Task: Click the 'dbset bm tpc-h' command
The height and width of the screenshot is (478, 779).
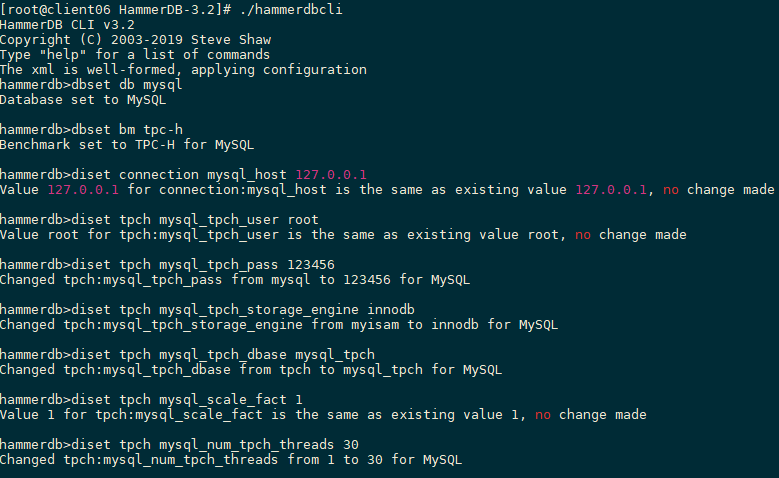Action: pos(127,130)
